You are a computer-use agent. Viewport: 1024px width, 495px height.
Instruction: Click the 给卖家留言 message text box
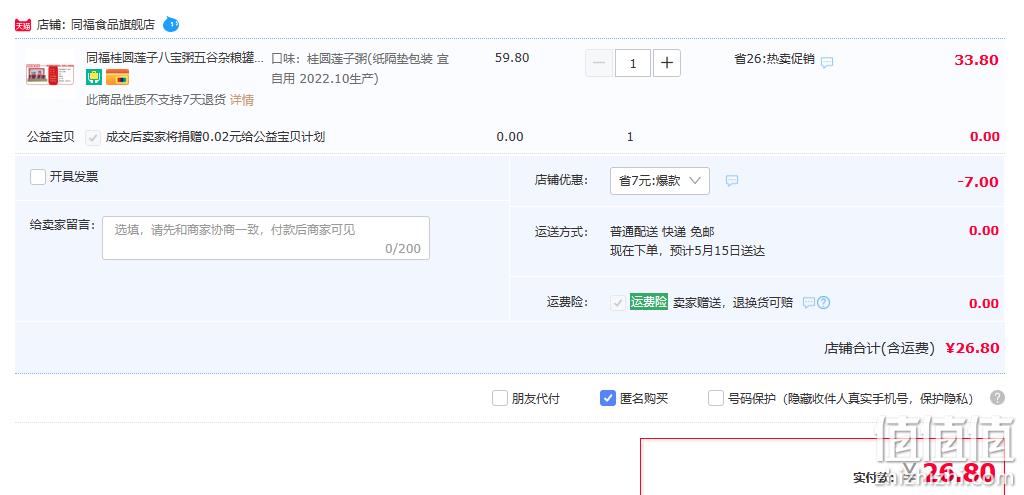(x=266, y=238)
